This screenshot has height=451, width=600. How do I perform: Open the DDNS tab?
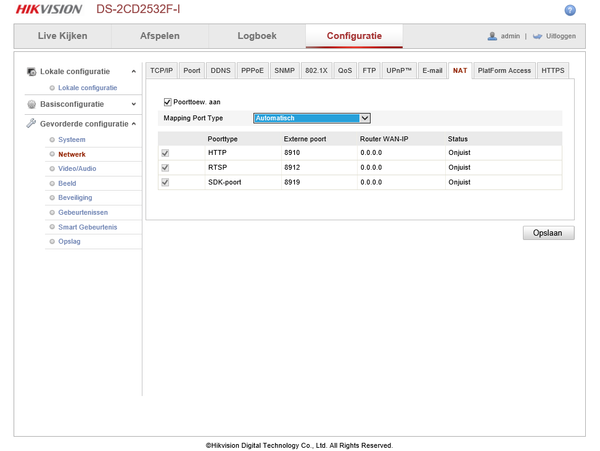pos(221,71)
